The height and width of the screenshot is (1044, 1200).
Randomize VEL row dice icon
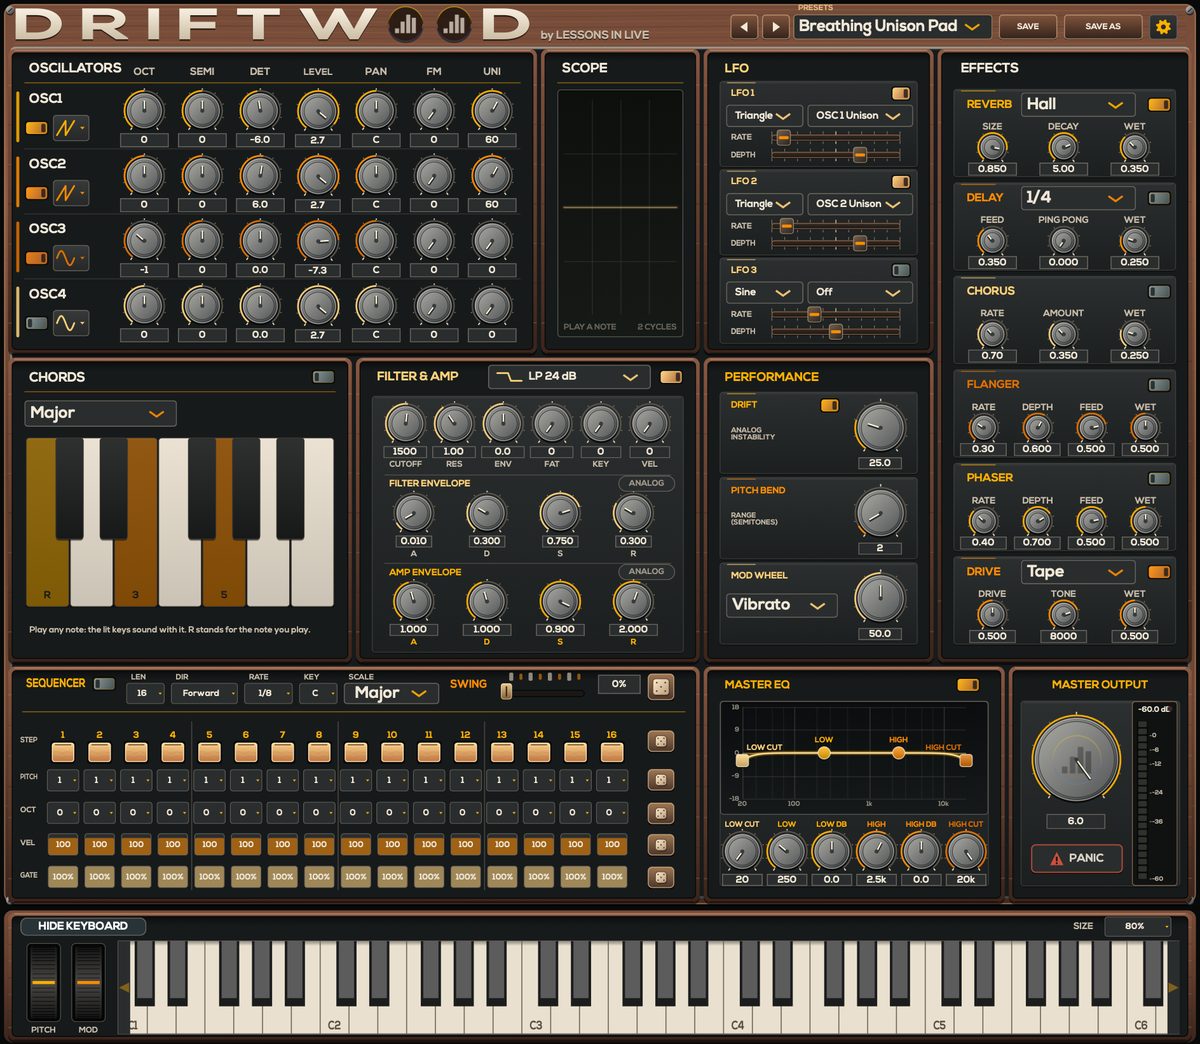pyautogui.click(x=660, y=845)
